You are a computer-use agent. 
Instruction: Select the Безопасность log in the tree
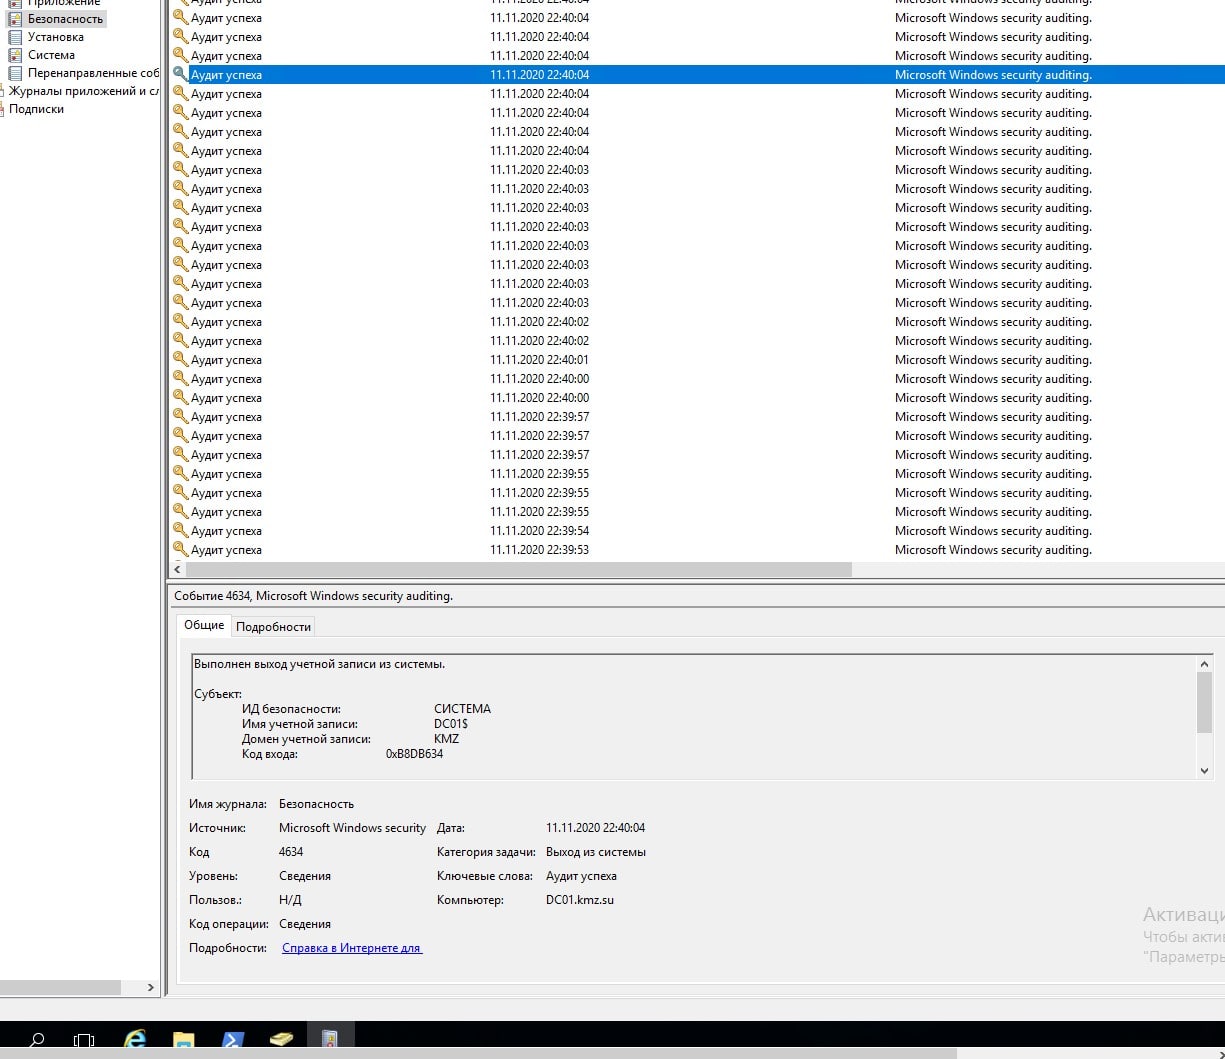pyautogui.click(x=65, y=19)
